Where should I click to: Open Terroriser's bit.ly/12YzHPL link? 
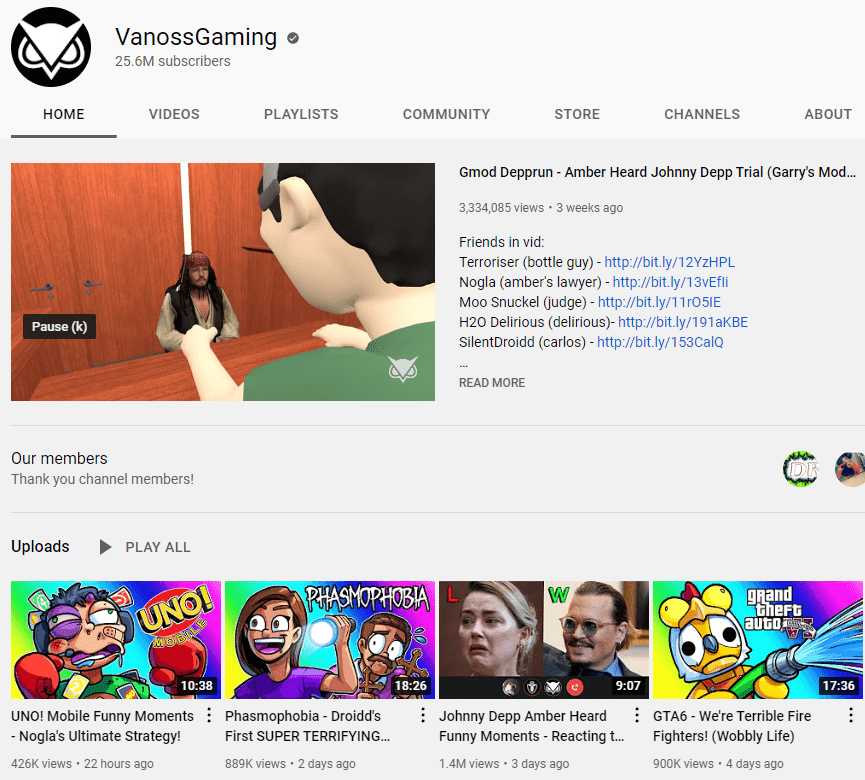(x=670, y=262)
